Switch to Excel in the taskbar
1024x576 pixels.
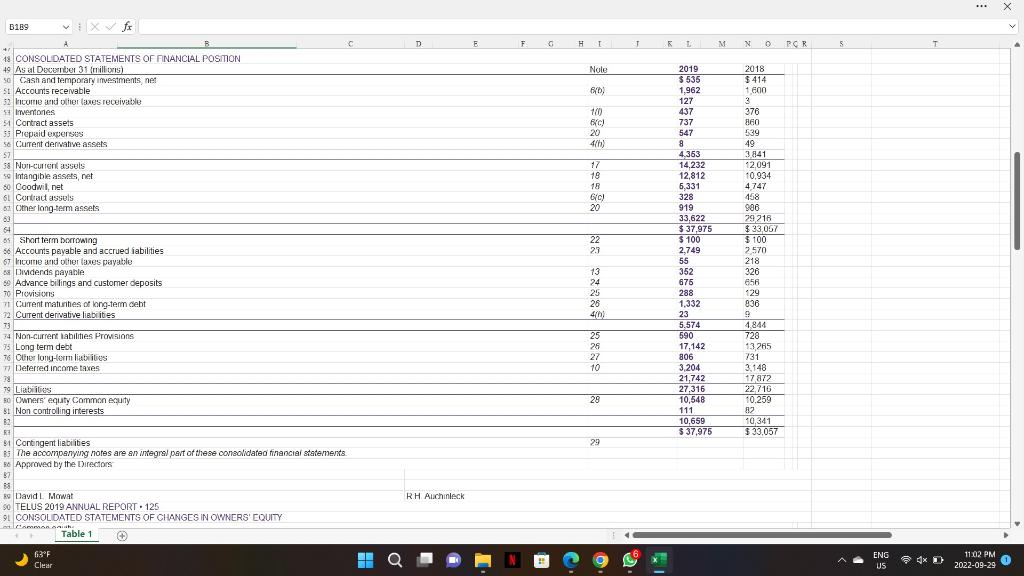click(659, 560)
